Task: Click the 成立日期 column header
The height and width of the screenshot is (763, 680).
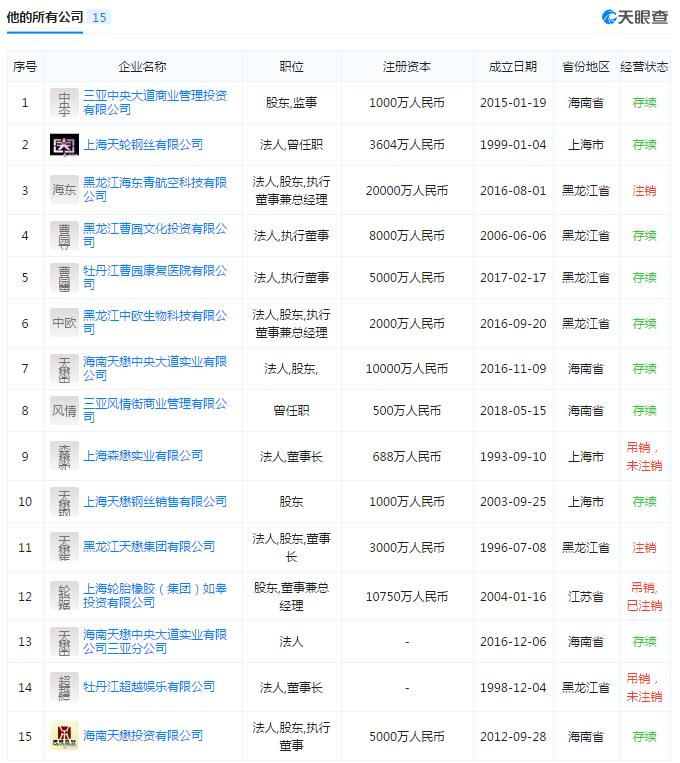Action: pyautogui.click(x=513, y=66)
